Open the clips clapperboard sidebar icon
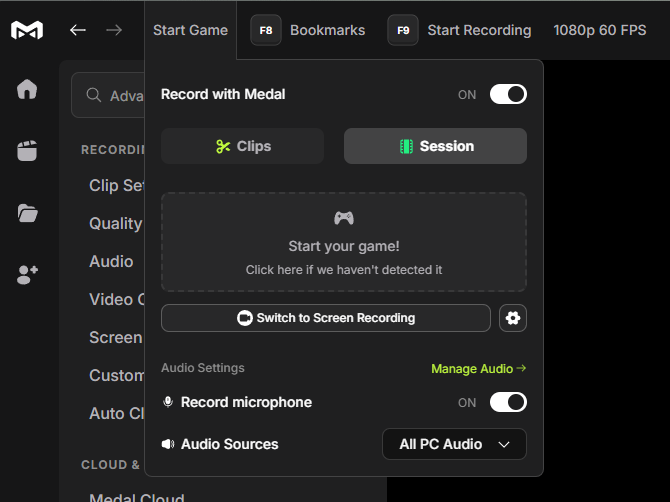The image size is (670, 502). click(27, 151)
